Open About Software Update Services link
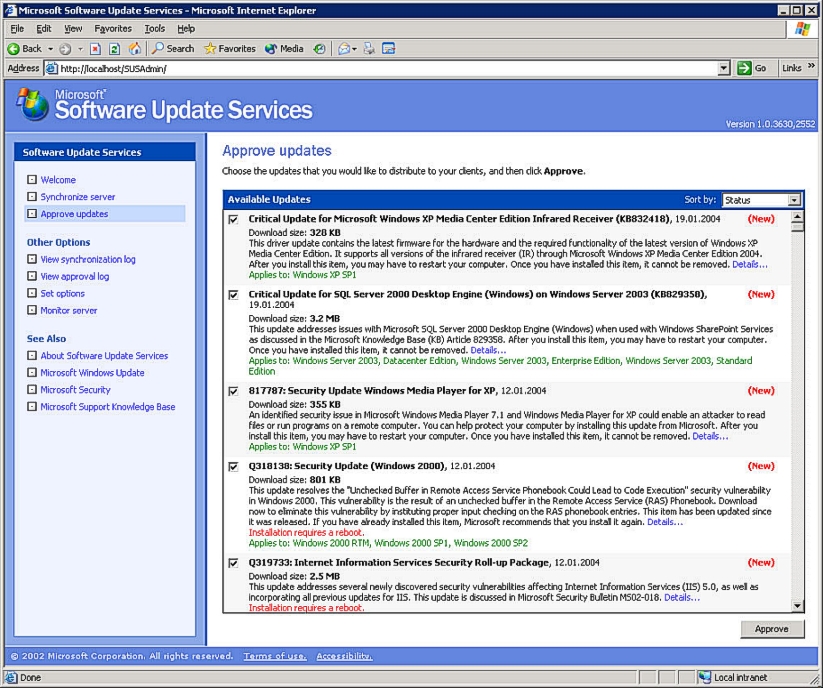 pyautogui.click(x=104, y=356)
